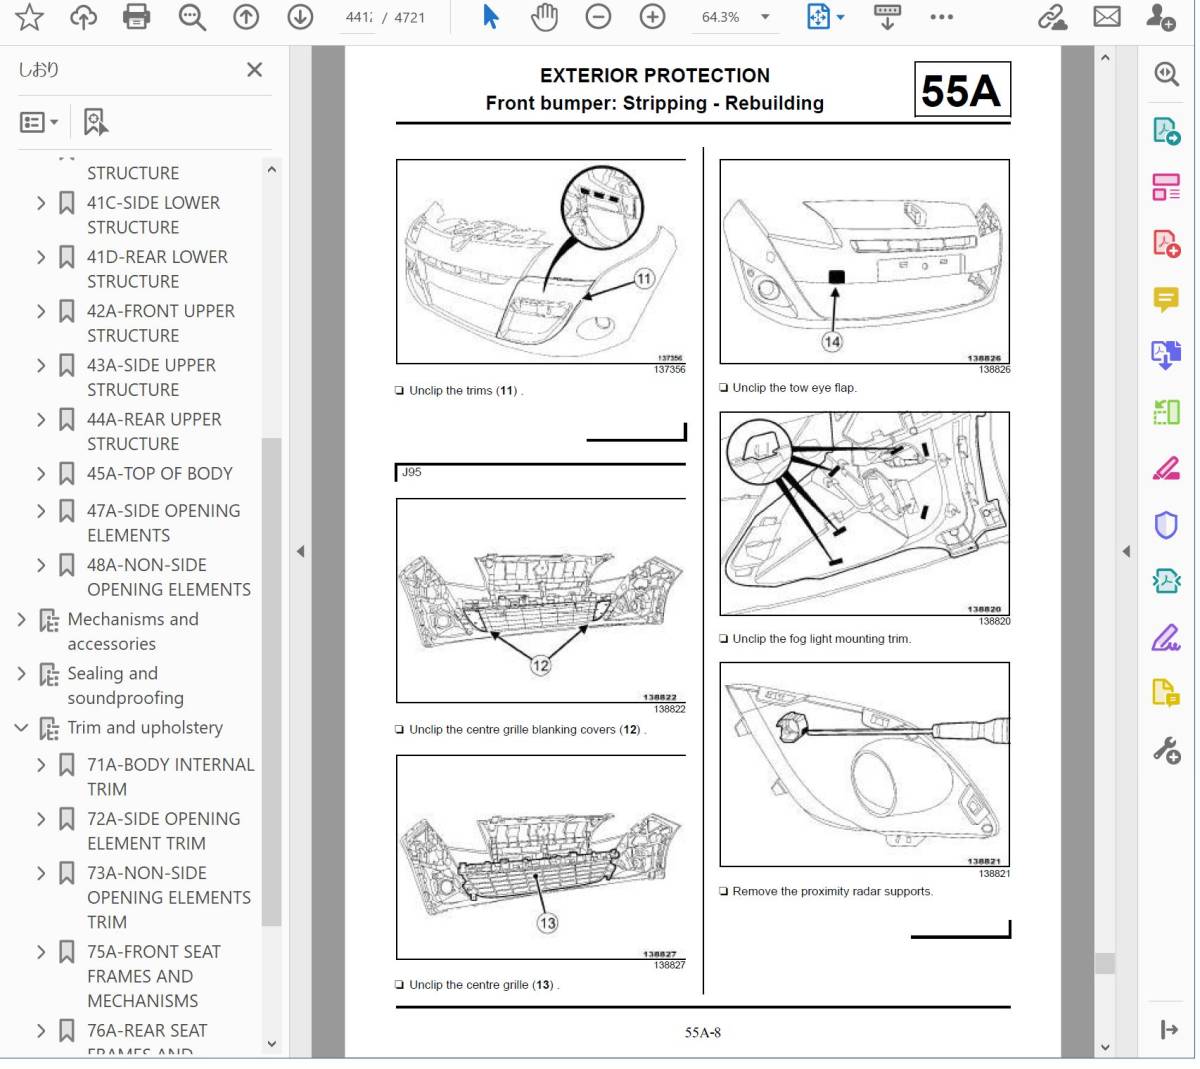Screen dimensions: 1200x1069
Task: Upload file to cloud icon
Action: pos(83,17)
